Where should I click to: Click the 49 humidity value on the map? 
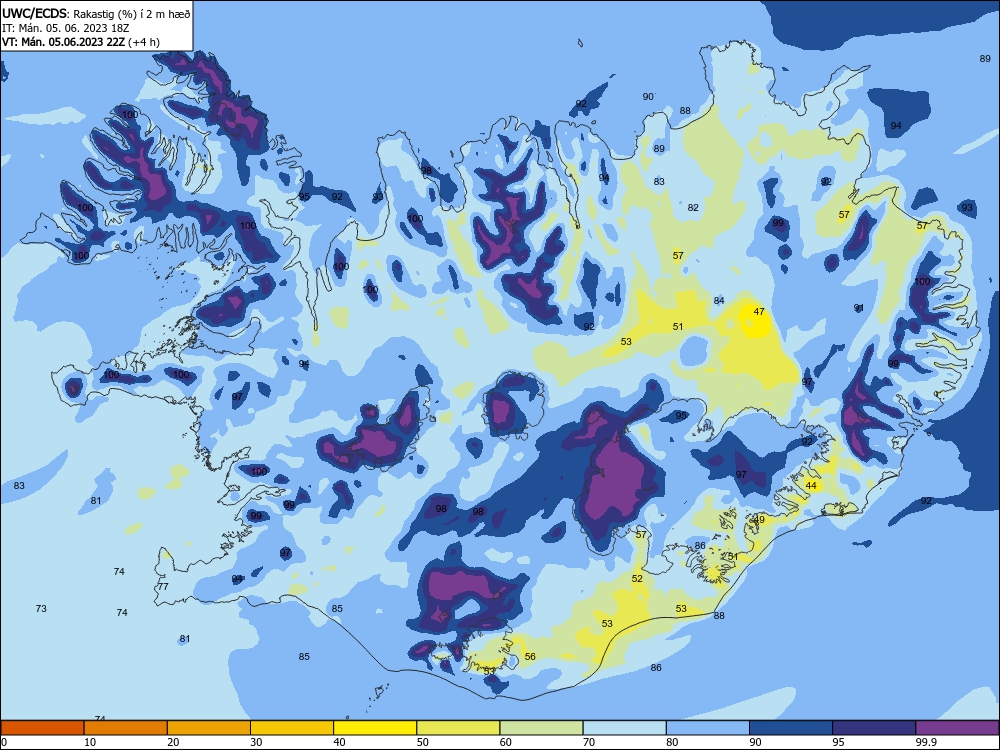coord(759,520)
